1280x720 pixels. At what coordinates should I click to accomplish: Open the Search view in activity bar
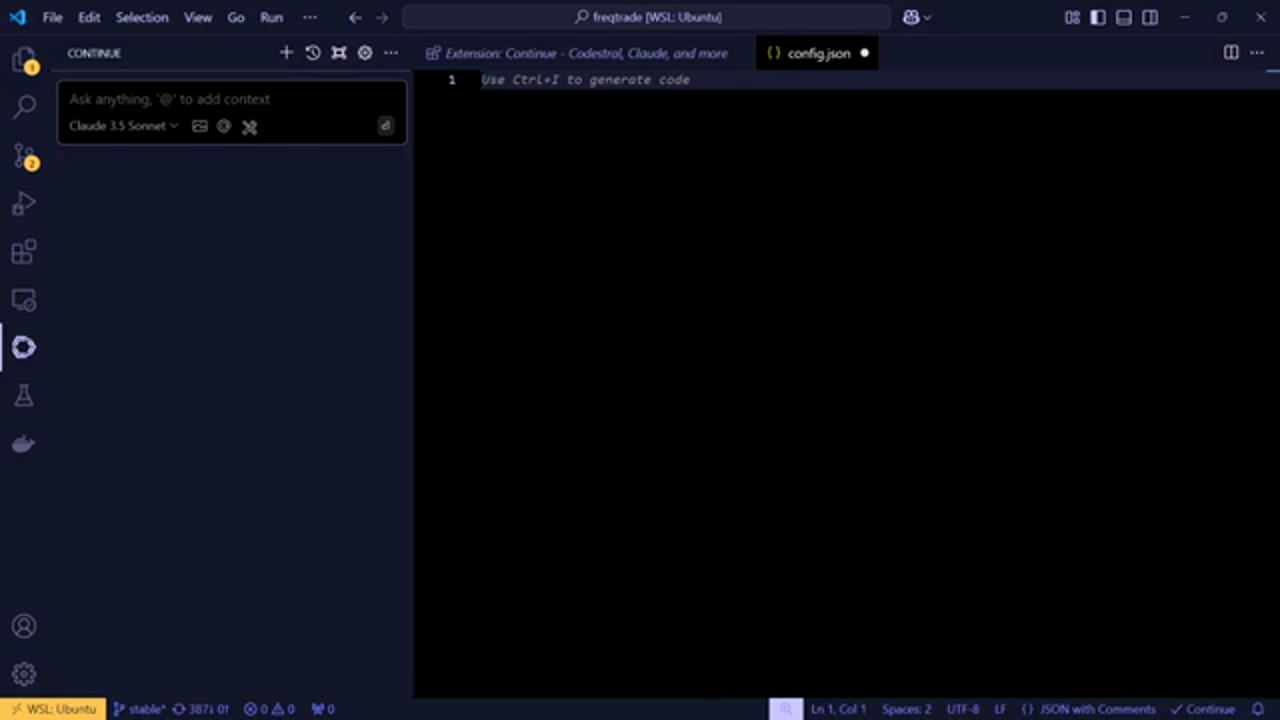pos(24,106)
